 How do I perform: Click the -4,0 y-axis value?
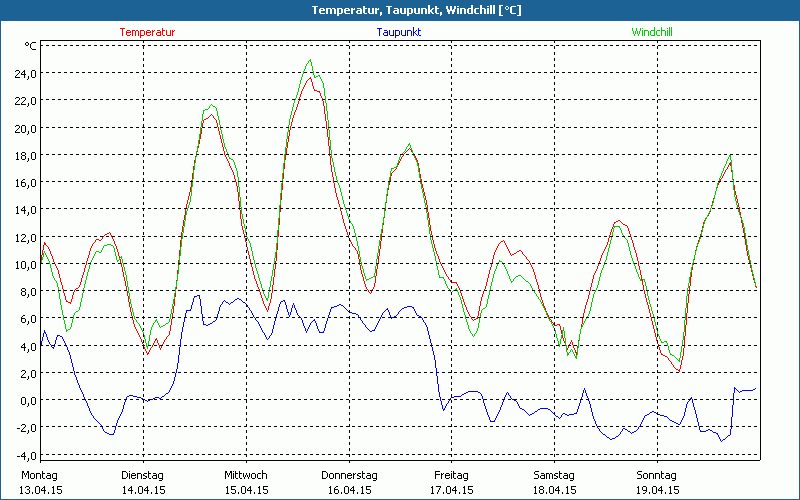[x=26, y=455]
